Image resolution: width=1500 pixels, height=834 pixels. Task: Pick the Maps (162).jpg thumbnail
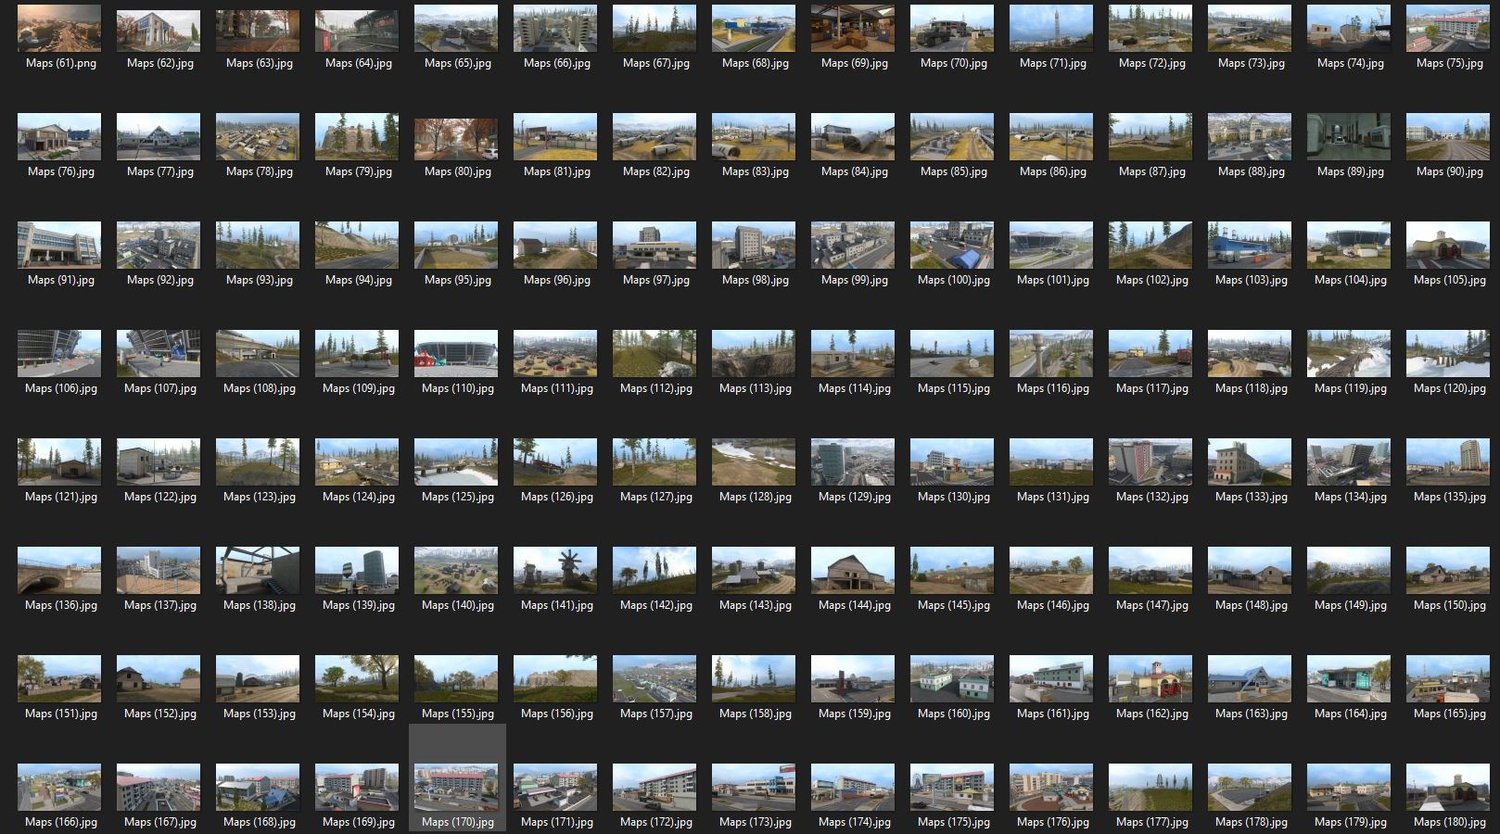click(1150, 679)
